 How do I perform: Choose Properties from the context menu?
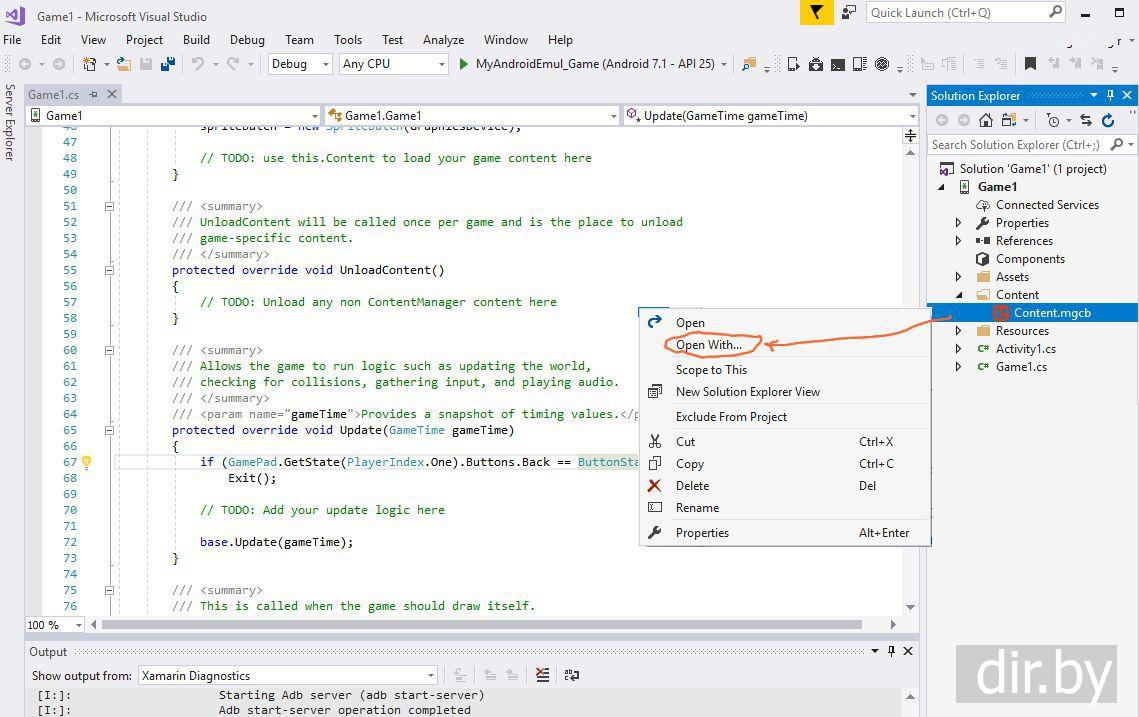click(x=702, y=533)
